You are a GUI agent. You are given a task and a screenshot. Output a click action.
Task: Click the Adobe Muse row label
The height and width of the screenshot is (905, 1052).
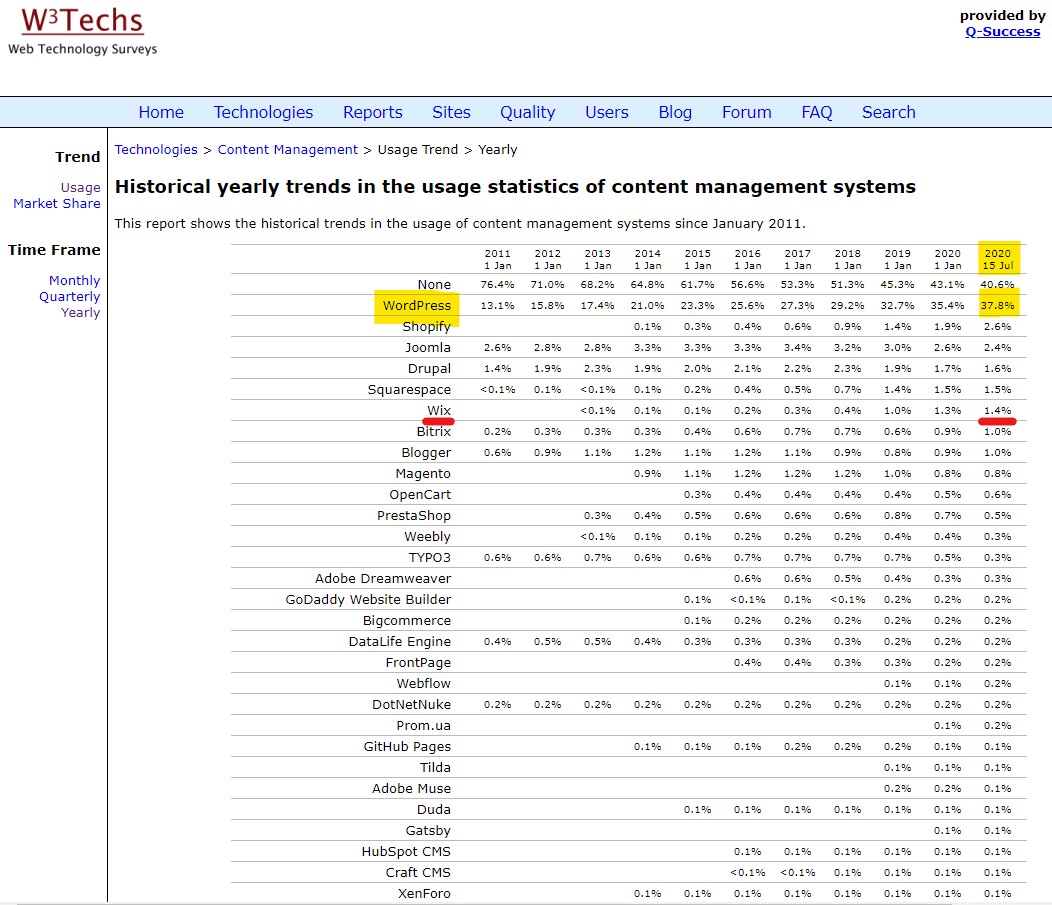pyautogui.click(x=411, y=789)
